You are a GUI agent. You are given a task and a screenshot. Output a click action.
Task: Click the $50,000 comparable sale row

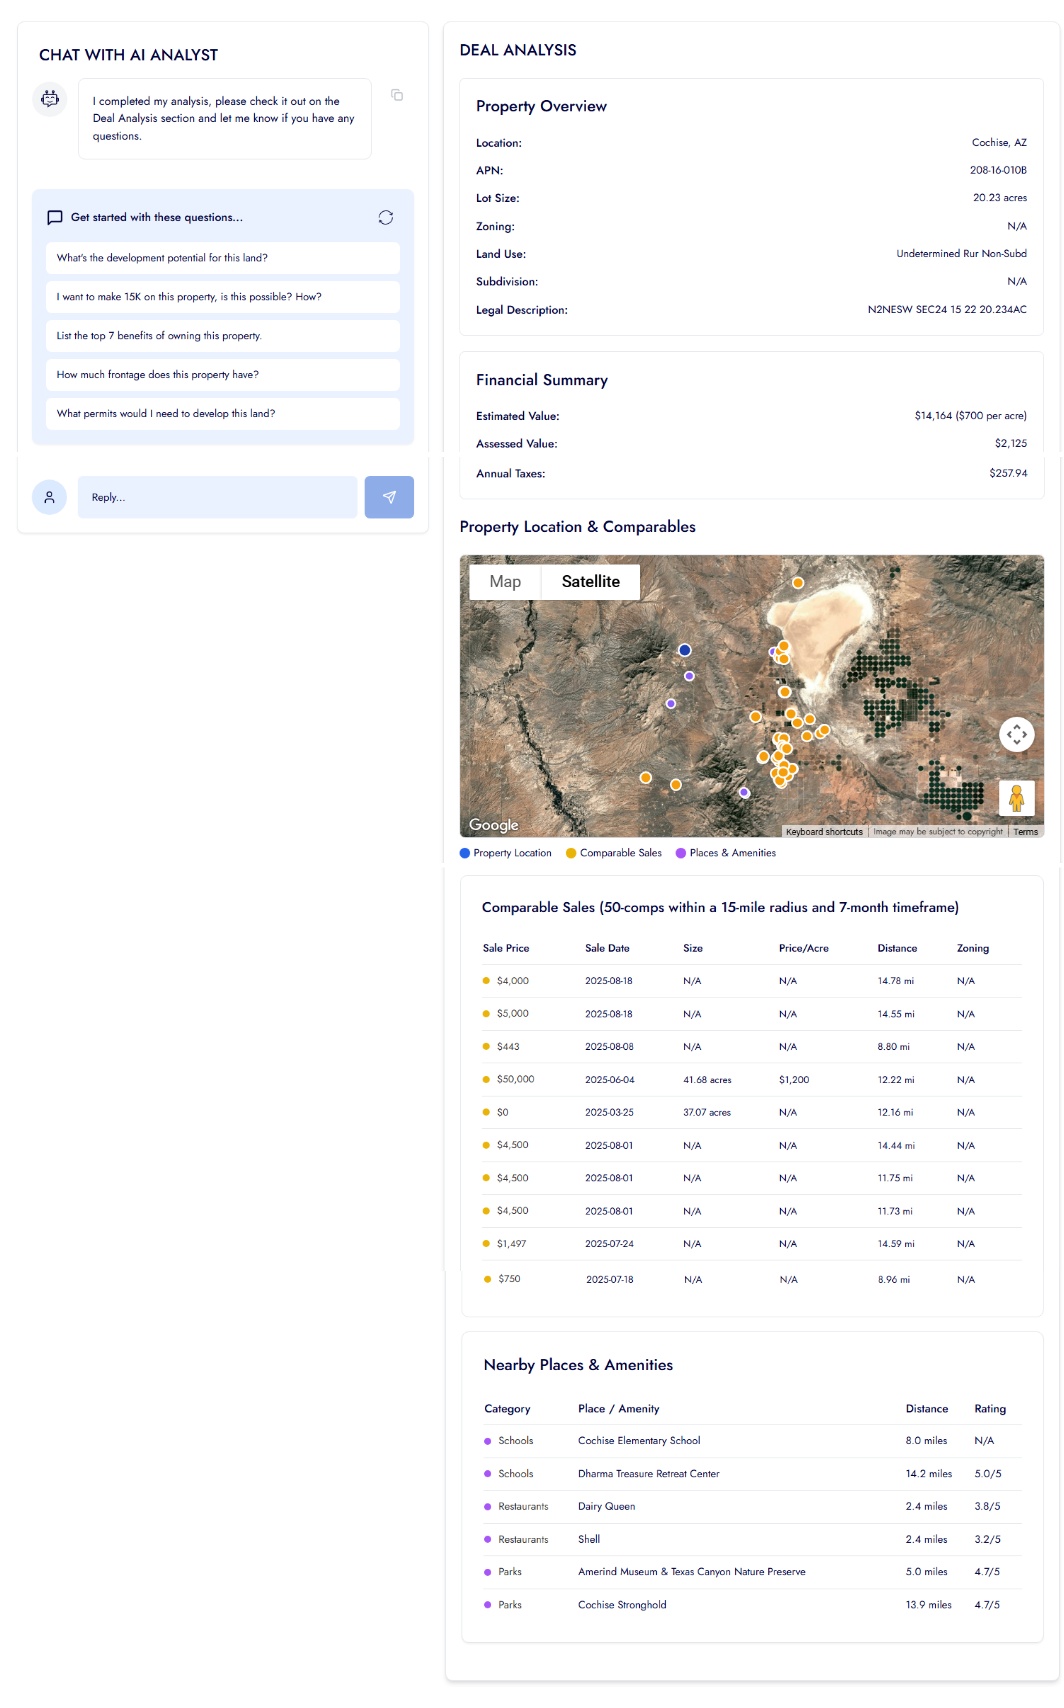pos(752,1080)
